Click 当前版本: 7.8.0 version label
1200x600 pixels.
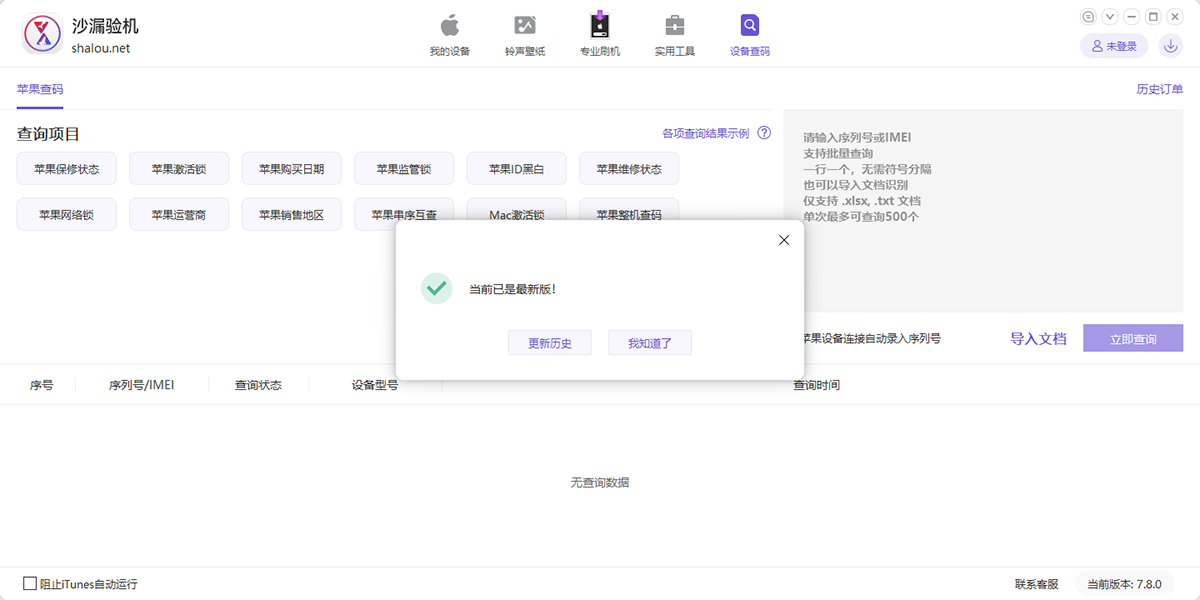coord(1124,584)
